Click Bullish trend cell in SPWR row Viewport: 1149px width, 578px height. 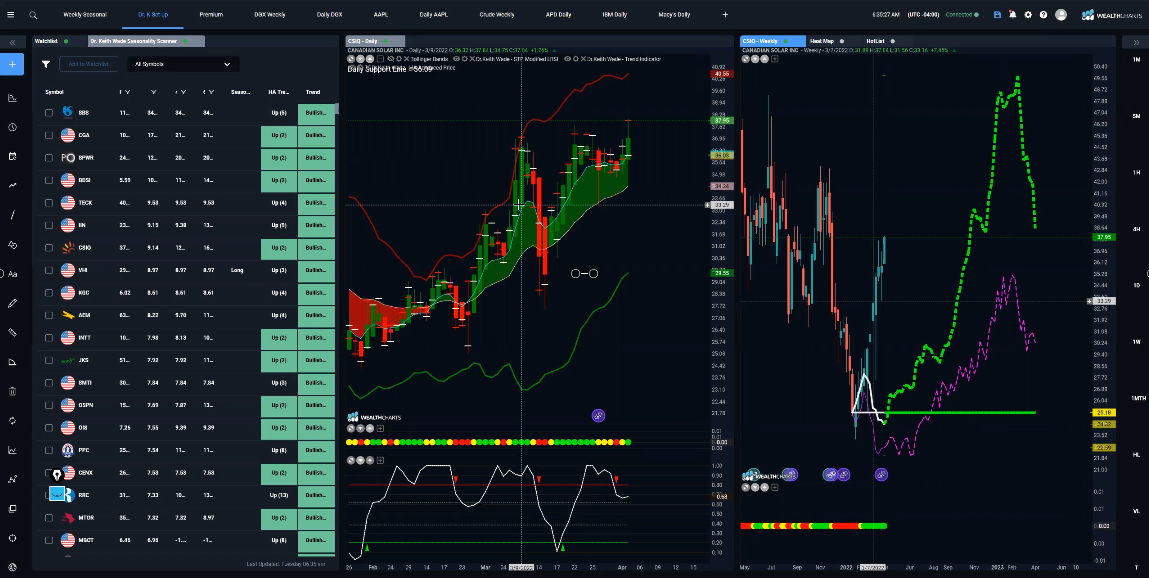pyautogui.click(x=316, y=158)
